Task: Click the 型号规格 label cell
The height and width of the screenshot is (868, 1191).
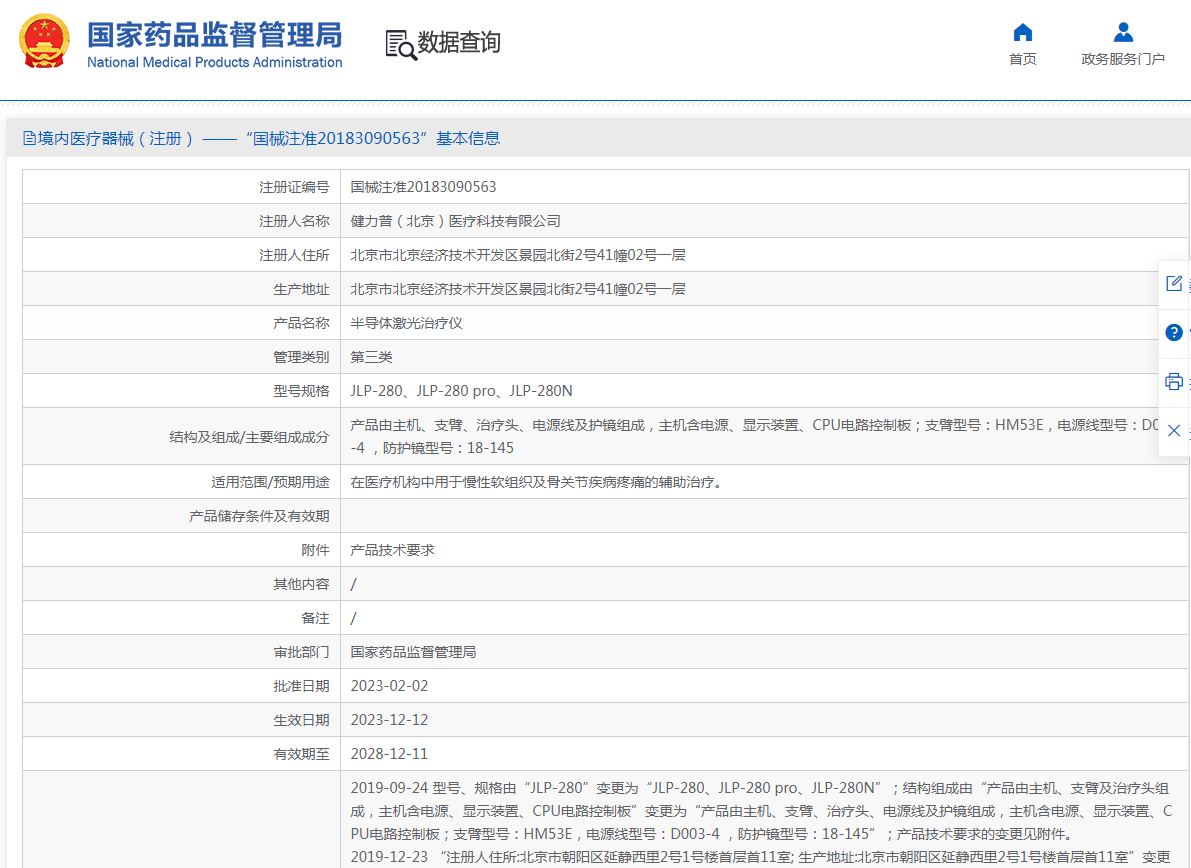Action: (182, 391)
